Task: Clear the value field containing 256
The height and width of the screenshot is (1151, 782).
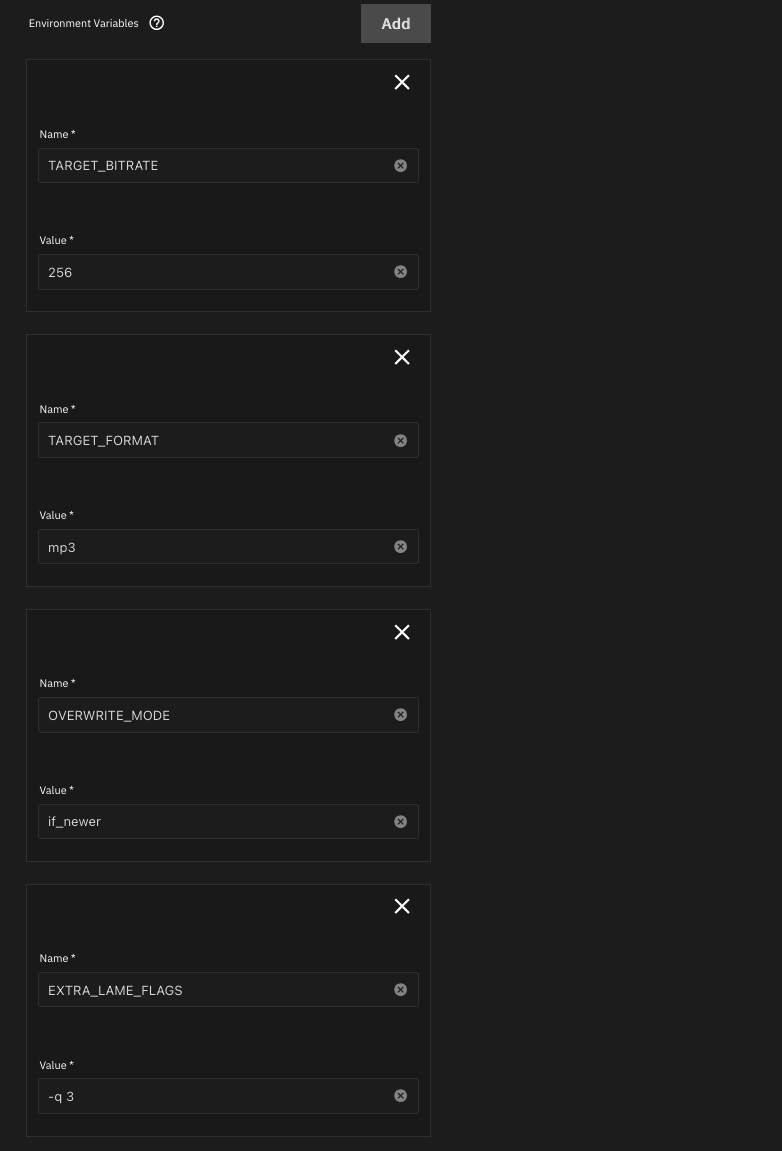Action: (x=400, y=271)
